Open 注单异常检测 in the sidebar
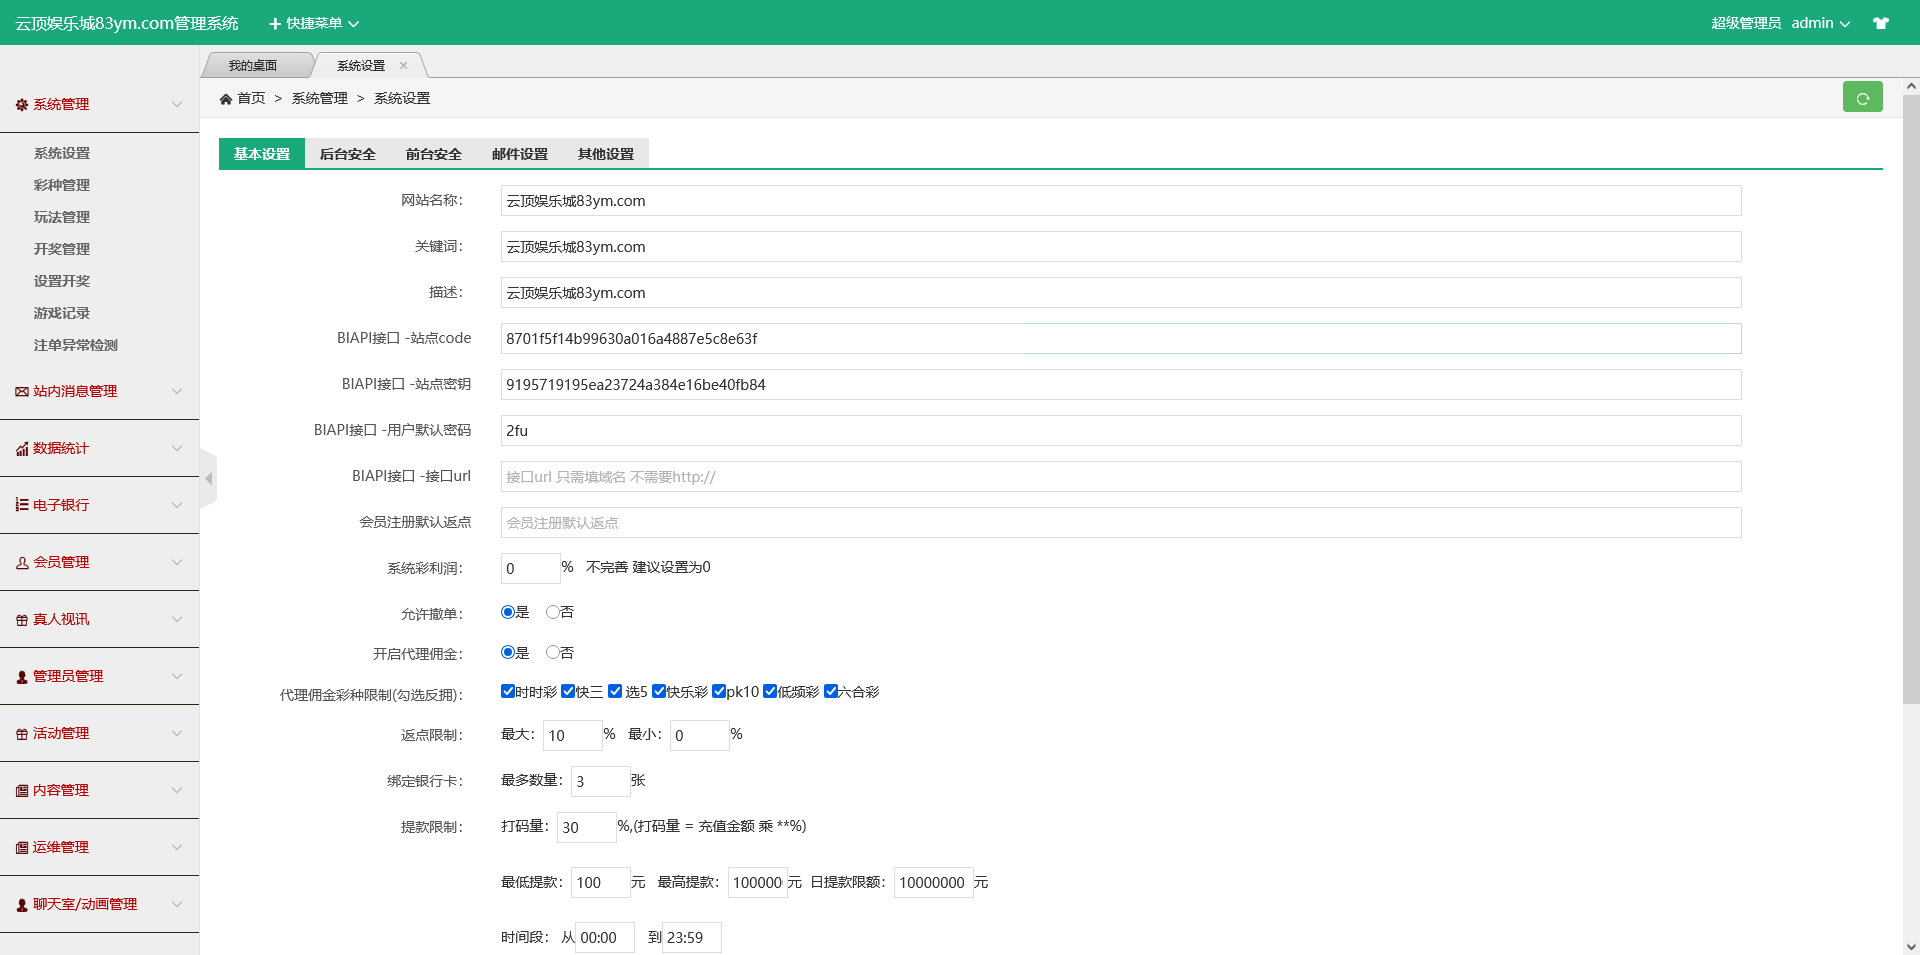Viewport: 1920px width, 955px height. pyautogui.click(x=76, y=345)
